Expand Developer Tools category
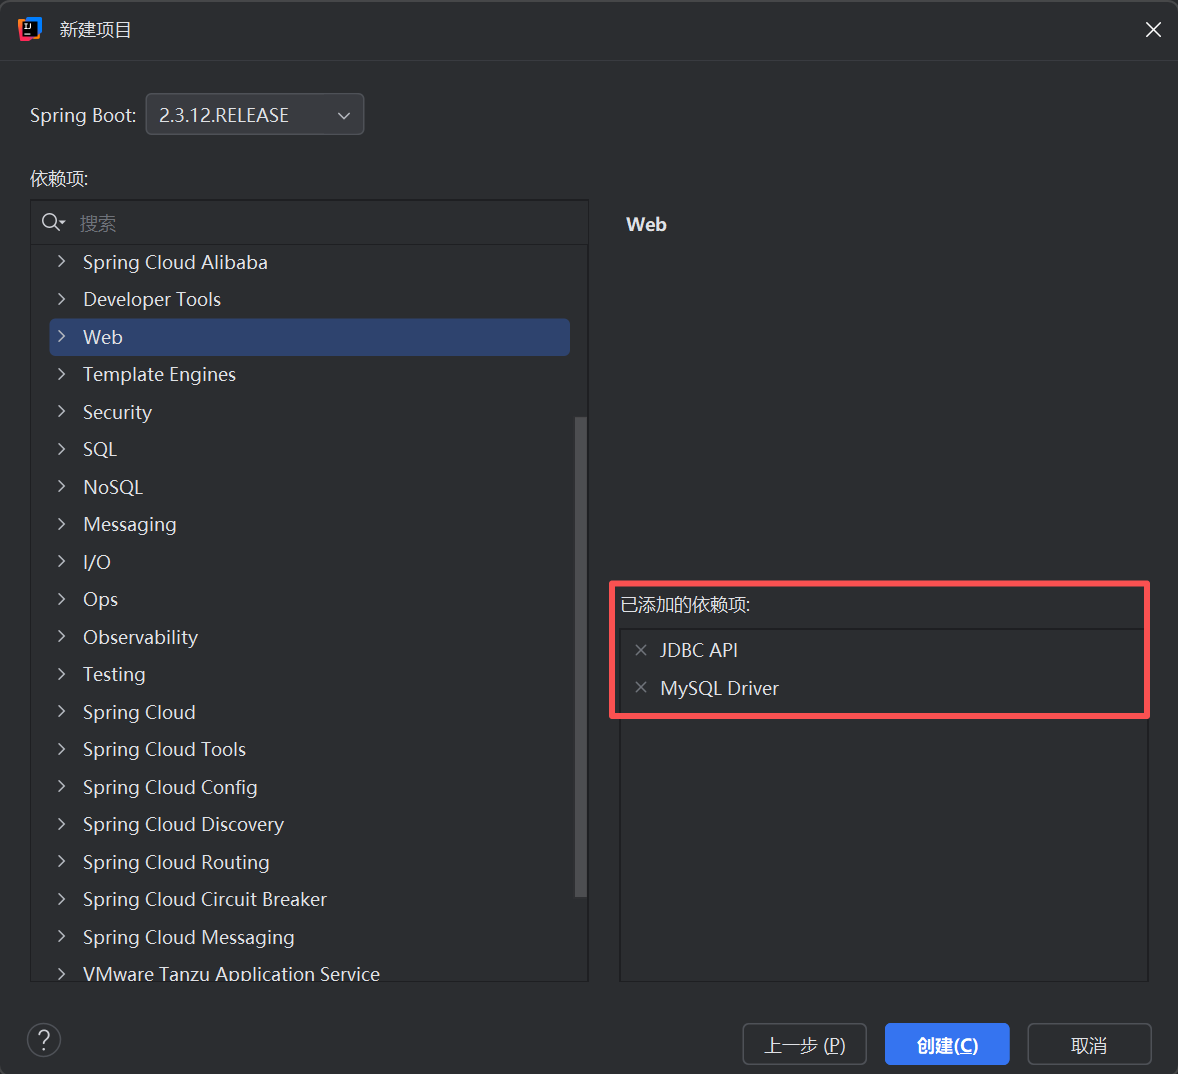 click(62, 299)
